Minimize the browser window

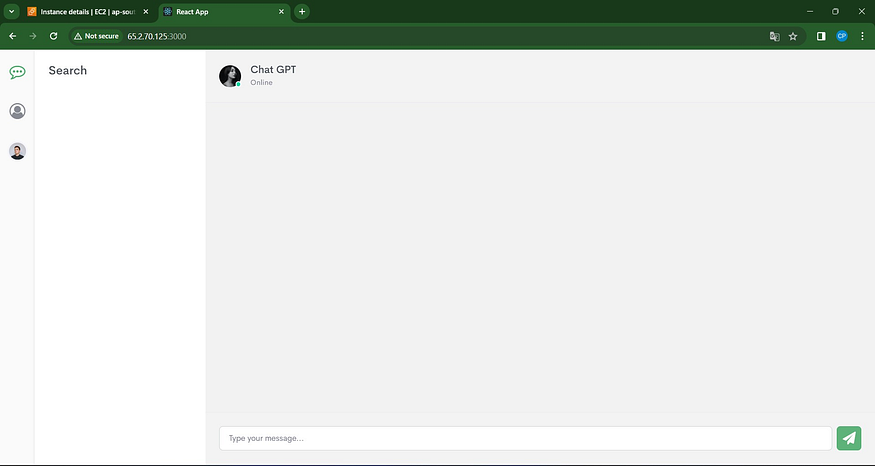(x=810, y=12)
